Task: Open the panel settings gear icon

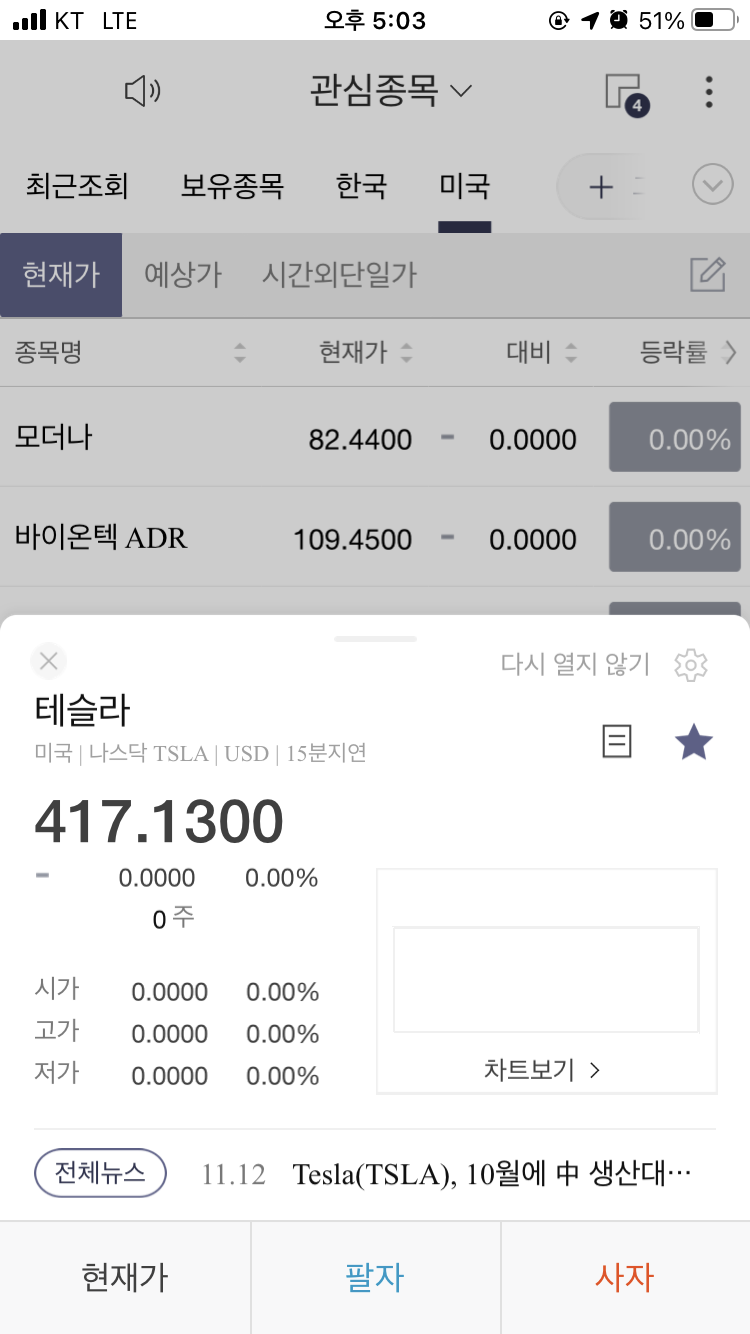Action: click(691, 664)
